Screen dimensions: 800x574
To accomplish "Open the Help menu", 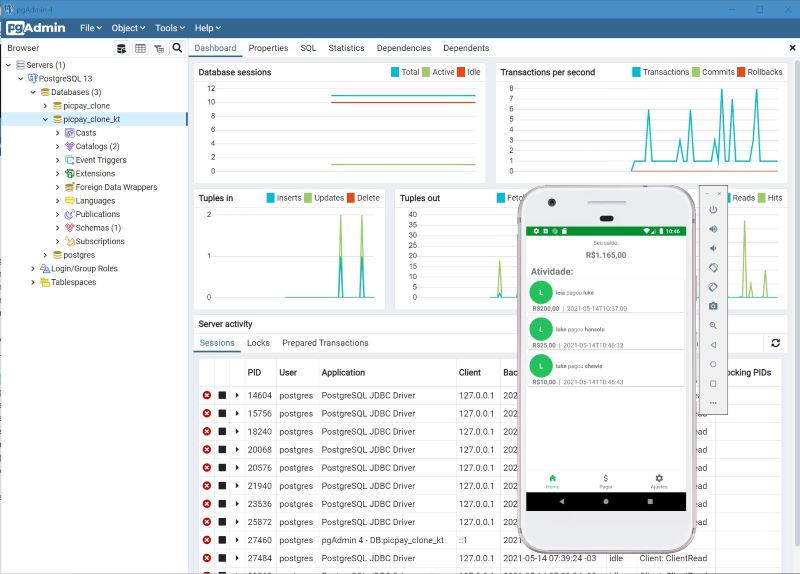I will 208,28.
